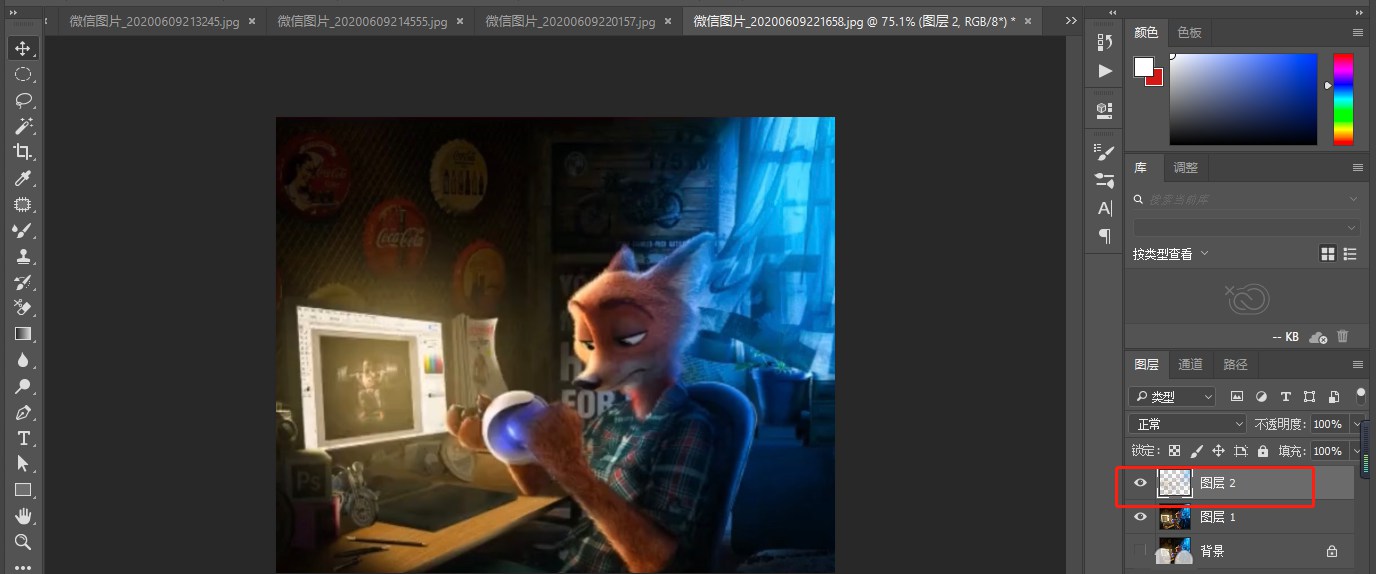Open the library selection dropdown
The image size is (1376, 574).
[1246, 227]
